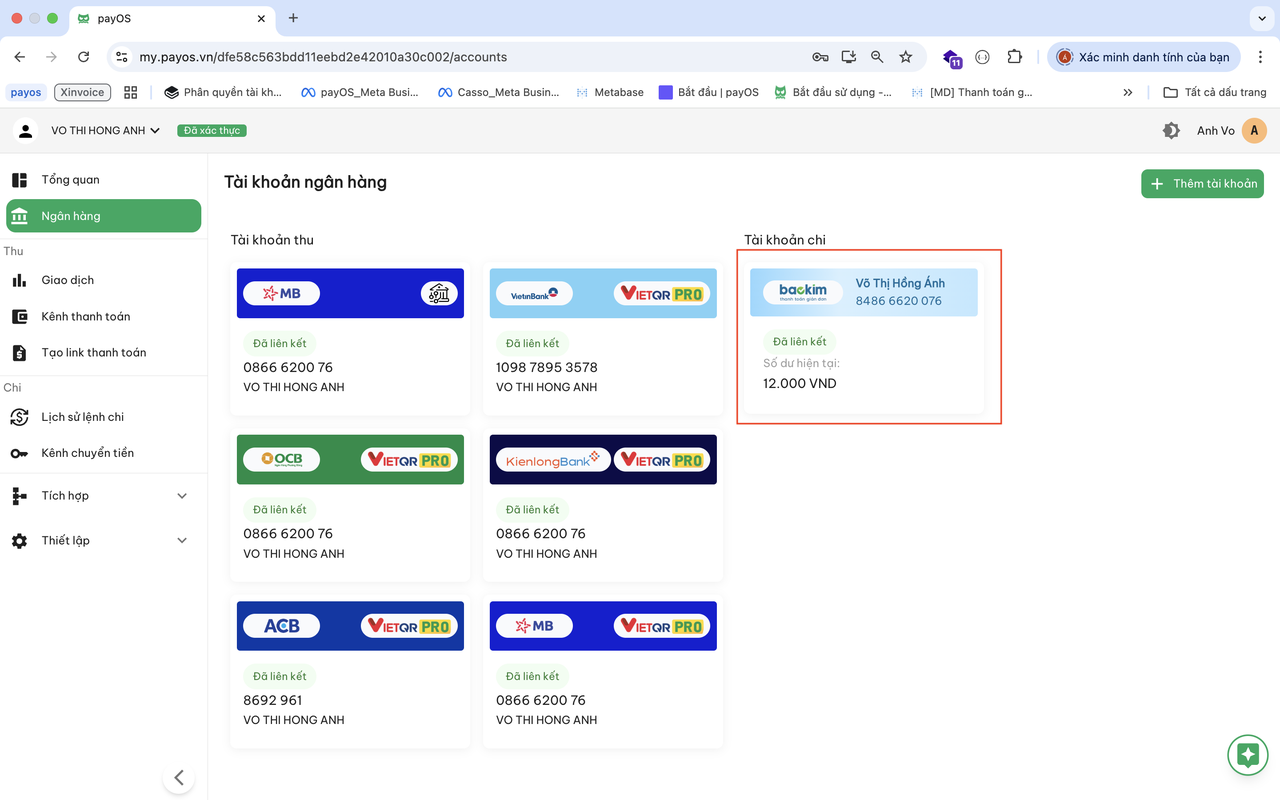Collapse the sidebar with chevron arrow
The height and width of the screenshot is (800, 1280).
178,778
